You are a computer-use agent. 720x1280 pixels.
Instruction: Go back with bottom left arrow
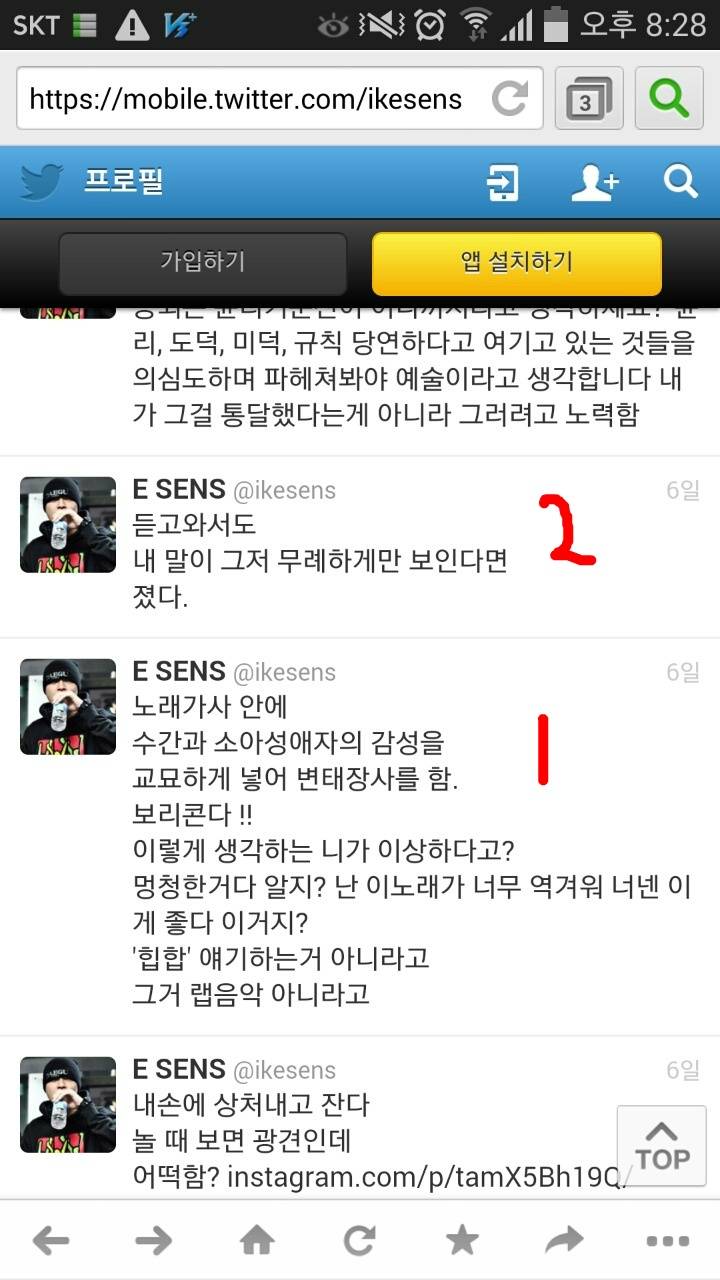(51, 1241)
